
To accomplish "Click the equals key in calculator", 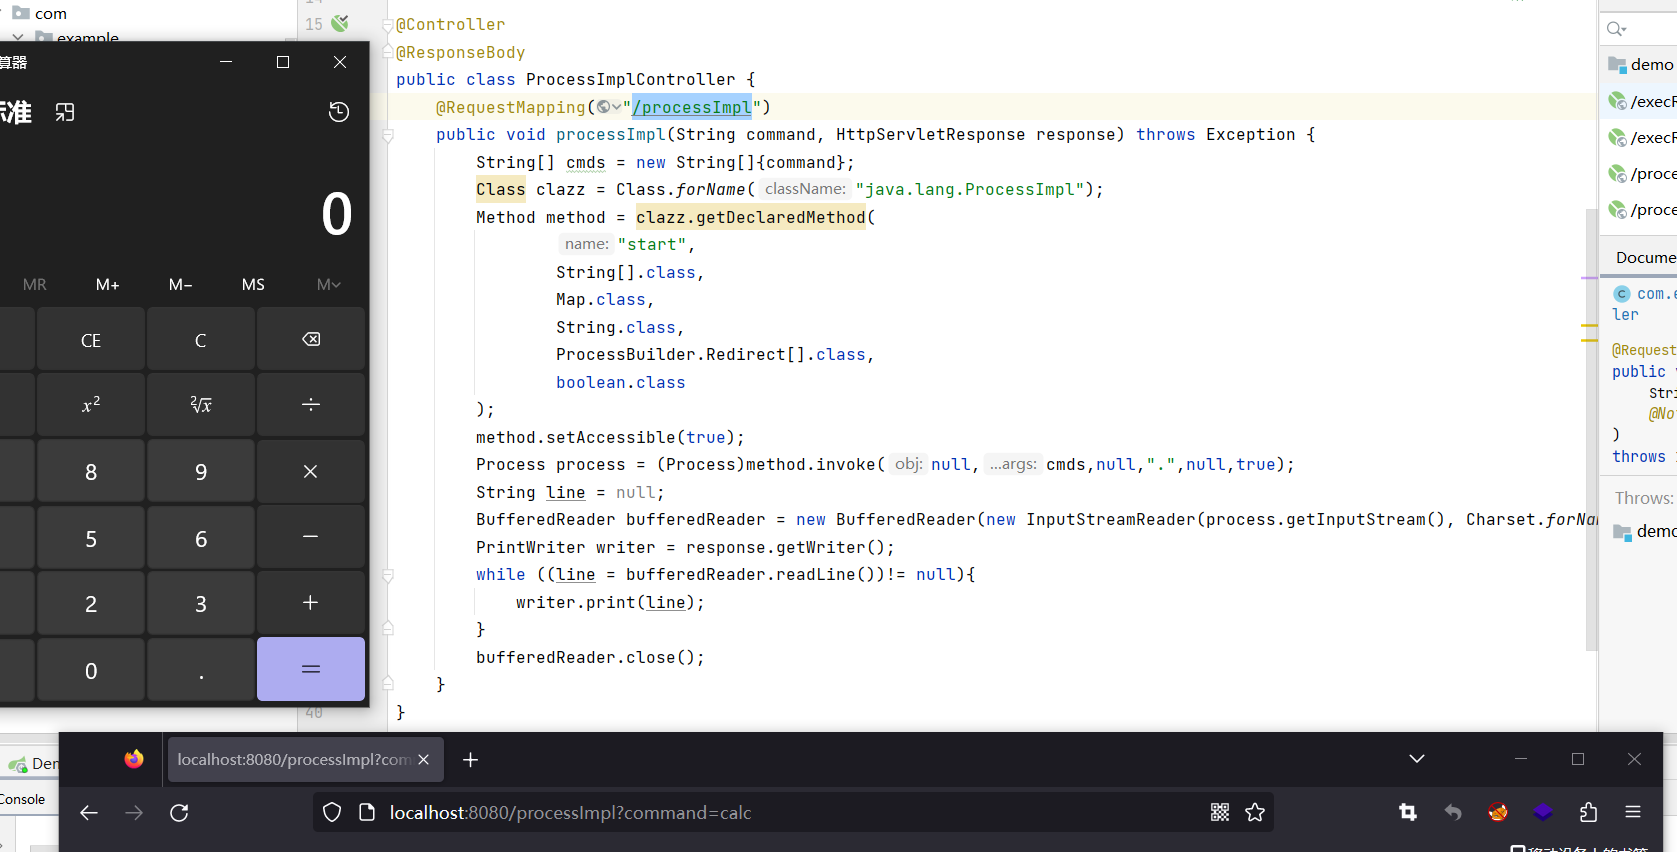I will (311, 669).
